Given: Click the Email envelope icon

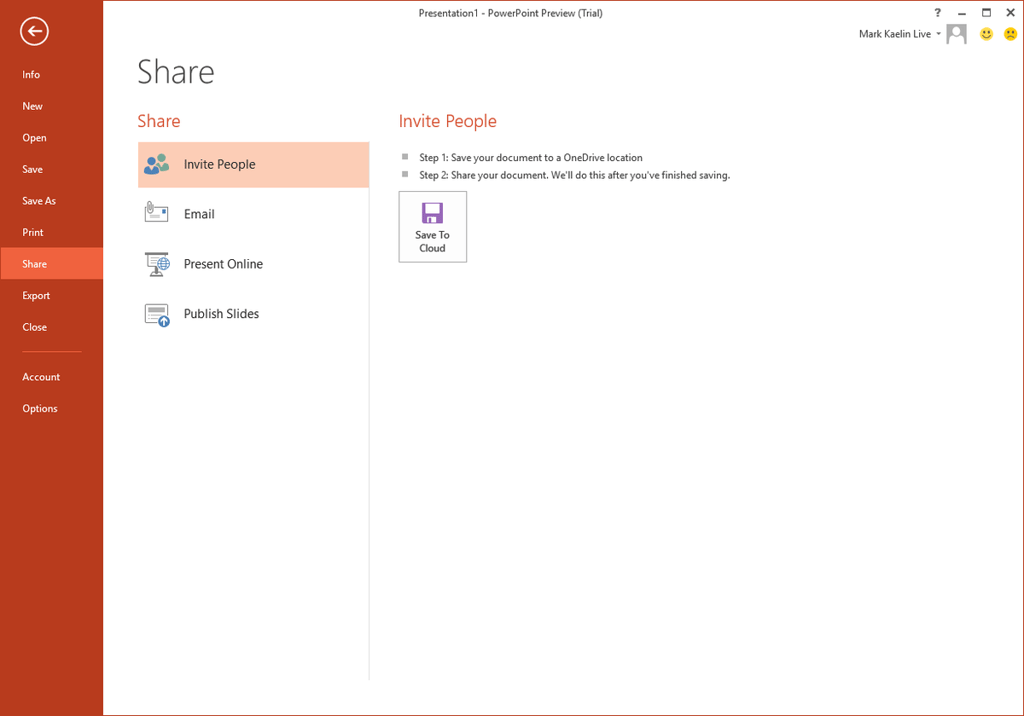Looking at the screenshot, I should (x=156, y=213).
